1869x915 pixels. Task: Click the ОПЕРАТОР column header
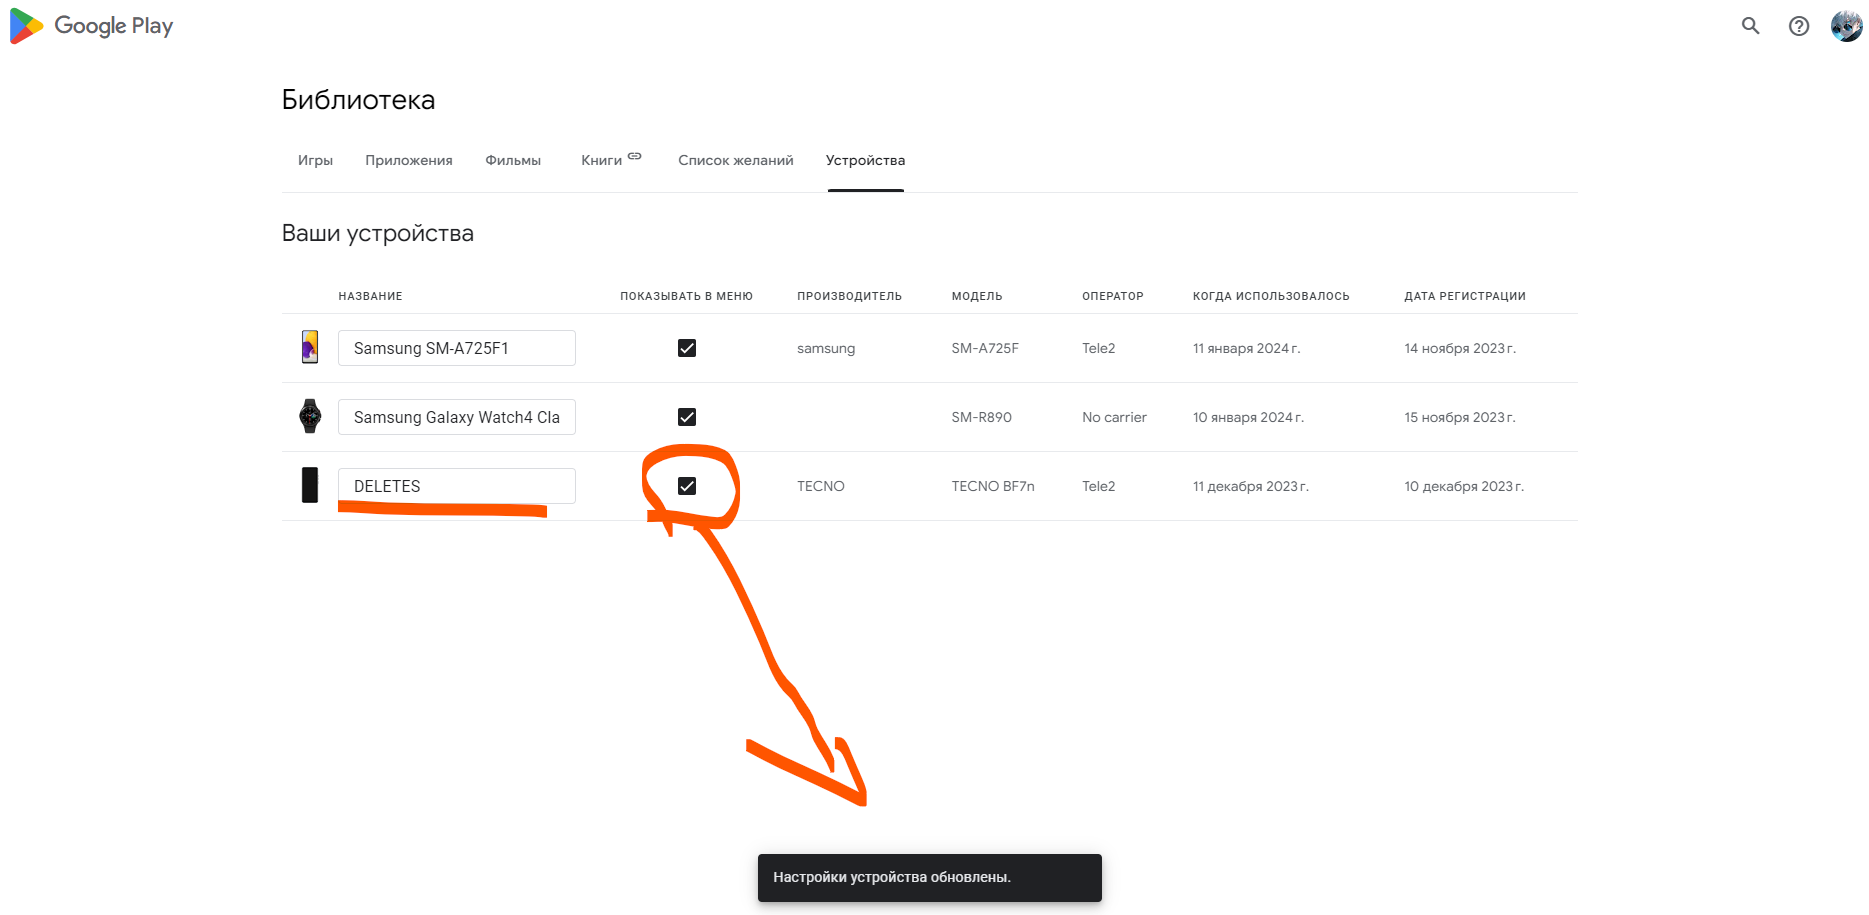(1113, 296)
